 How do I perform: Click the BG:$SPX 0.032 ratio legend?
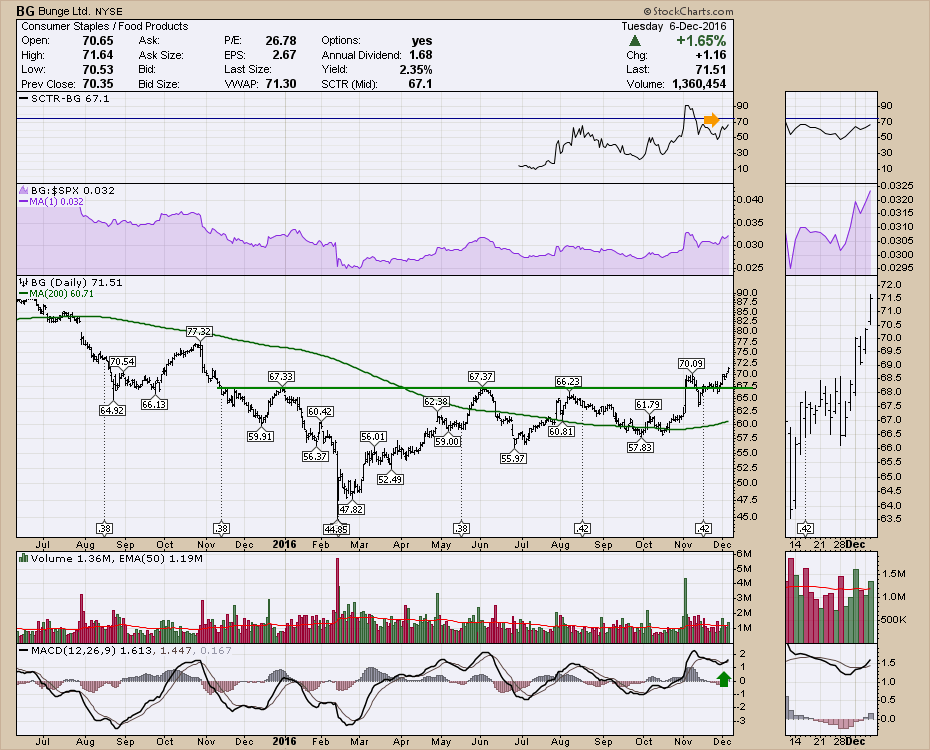click(x=73, y=190)
